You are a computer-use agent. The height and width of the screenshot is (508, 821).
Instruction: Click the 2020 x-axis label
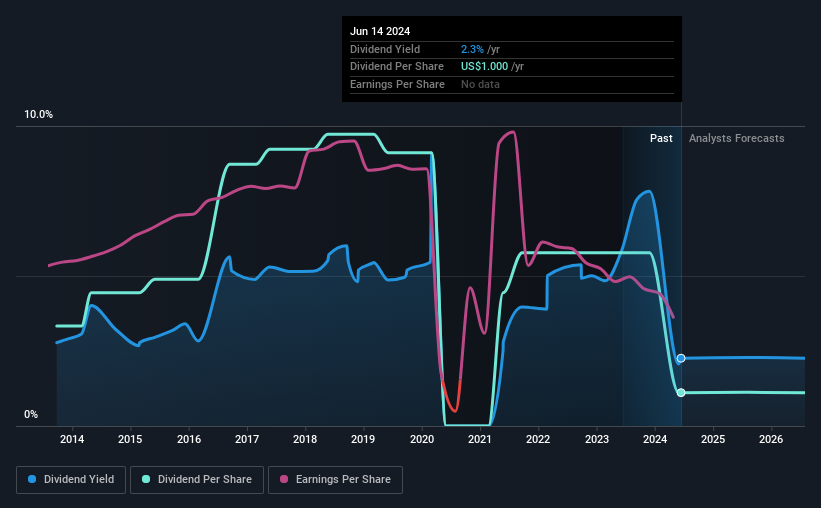point(421,439)
